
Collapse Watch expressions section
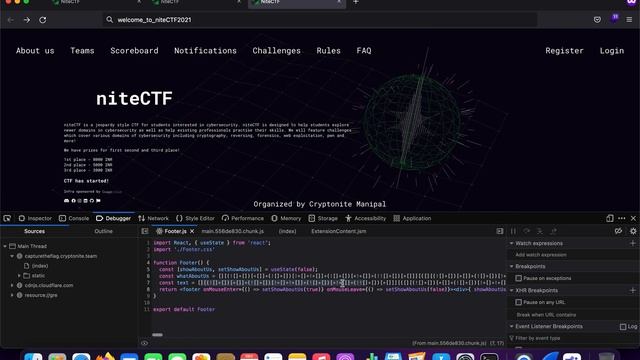(511, 243)
